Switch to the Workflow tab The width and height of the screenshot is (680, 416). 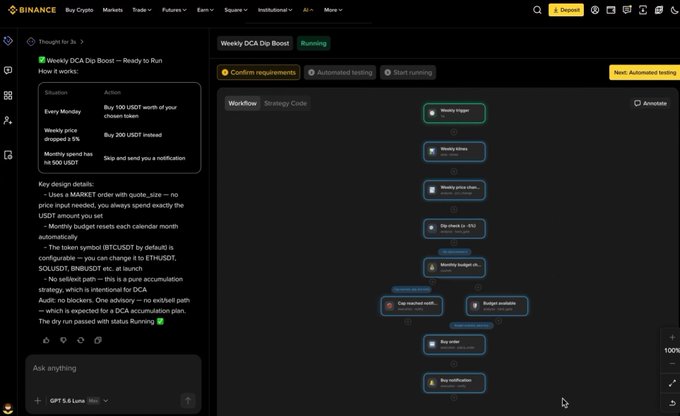tap(242, 103)
